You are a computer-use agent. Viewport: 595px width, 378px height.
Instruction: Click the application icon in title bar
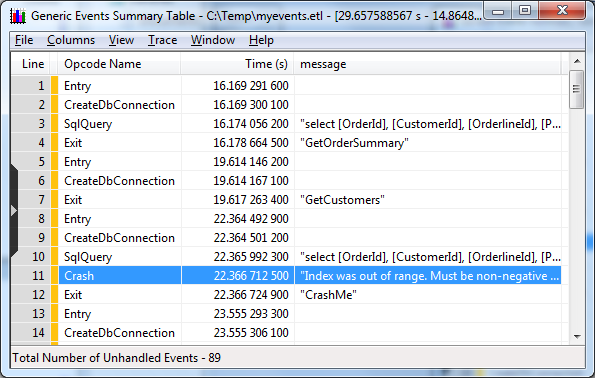click(x=17, y=16)
